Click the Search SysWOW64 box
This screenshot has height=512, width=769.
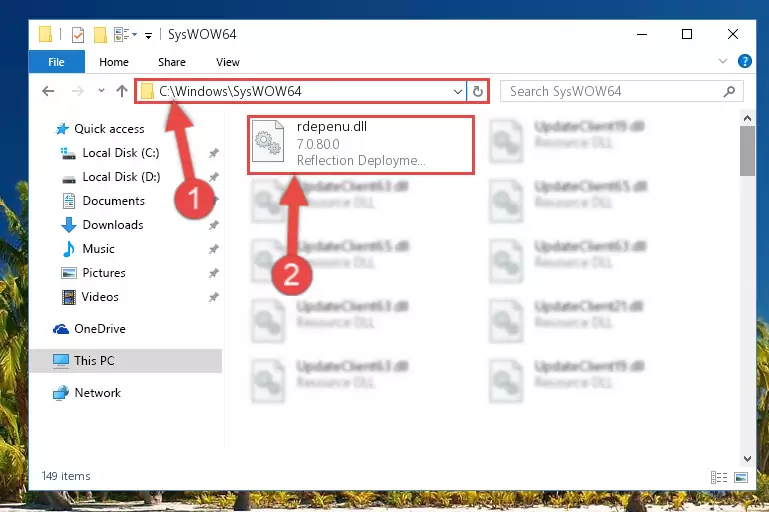[x=621, y=91]
